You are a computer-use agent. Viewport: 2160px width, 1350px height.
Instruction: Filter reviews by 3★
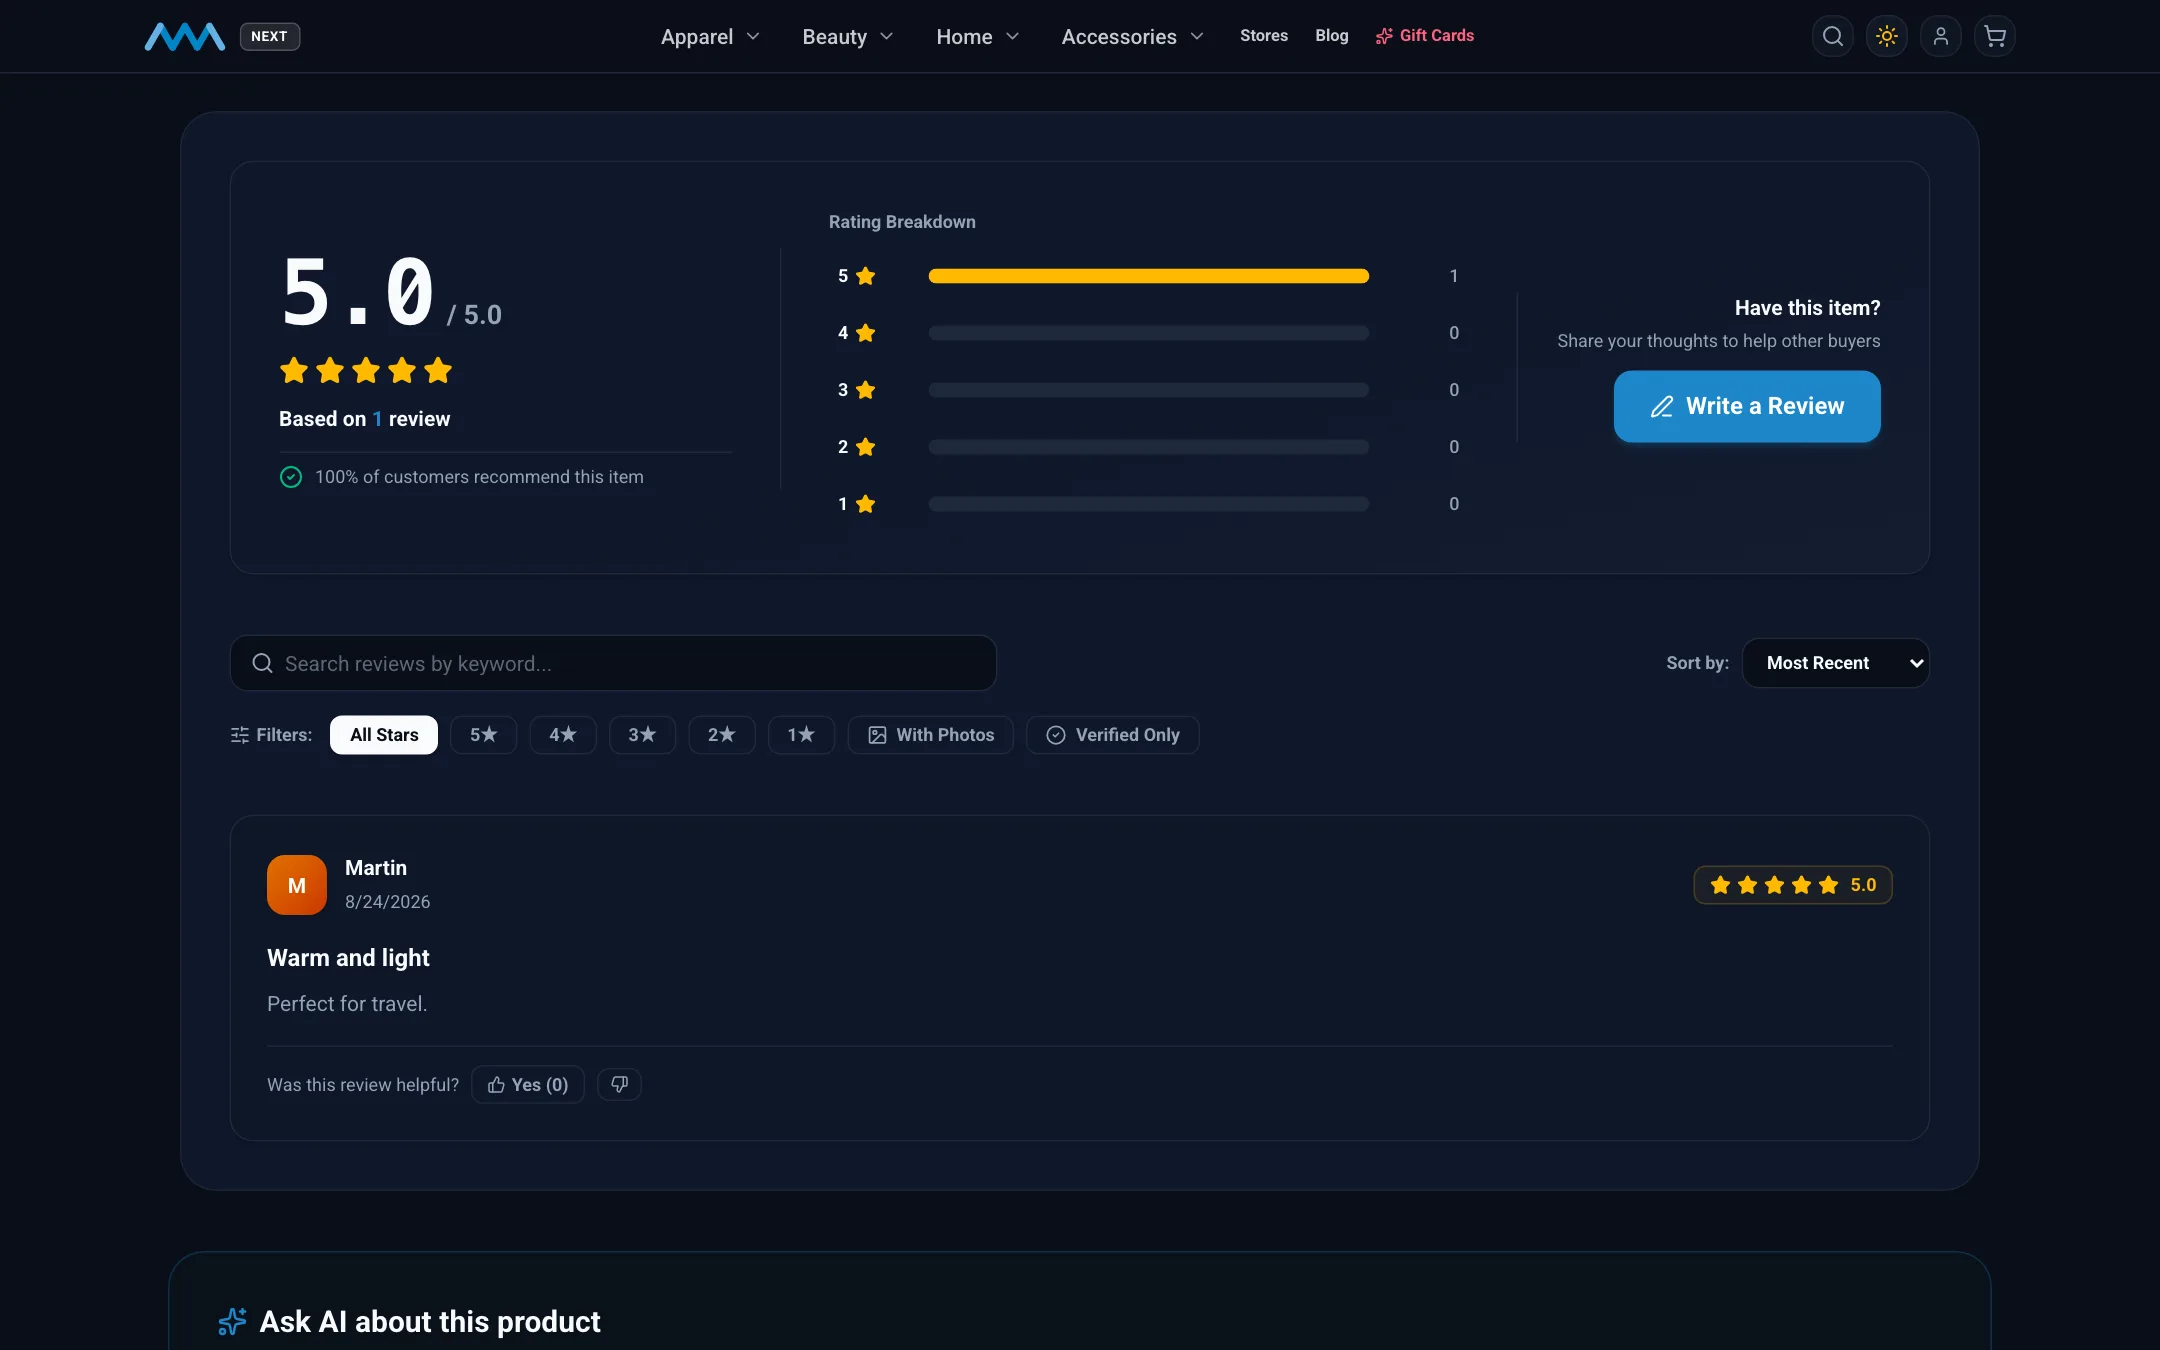tap(642, 735)
